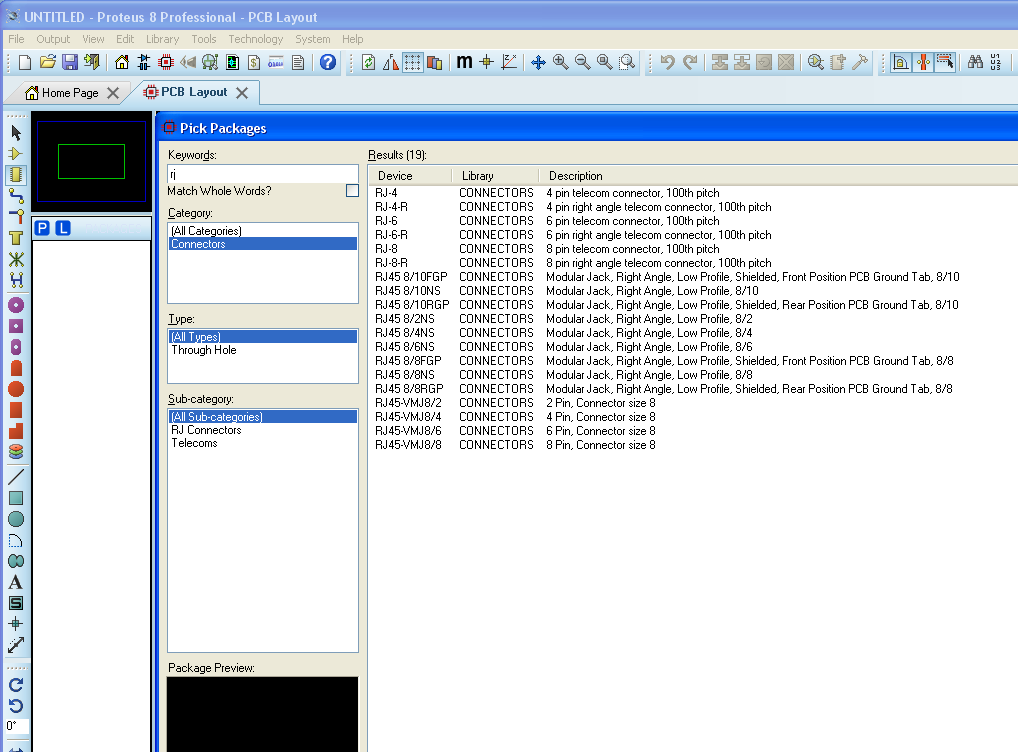Image resolution: width=1018 pixels, height=752 pixels.
Task: Select '(All Categories)' in Category list
Action: coord(263,231)
